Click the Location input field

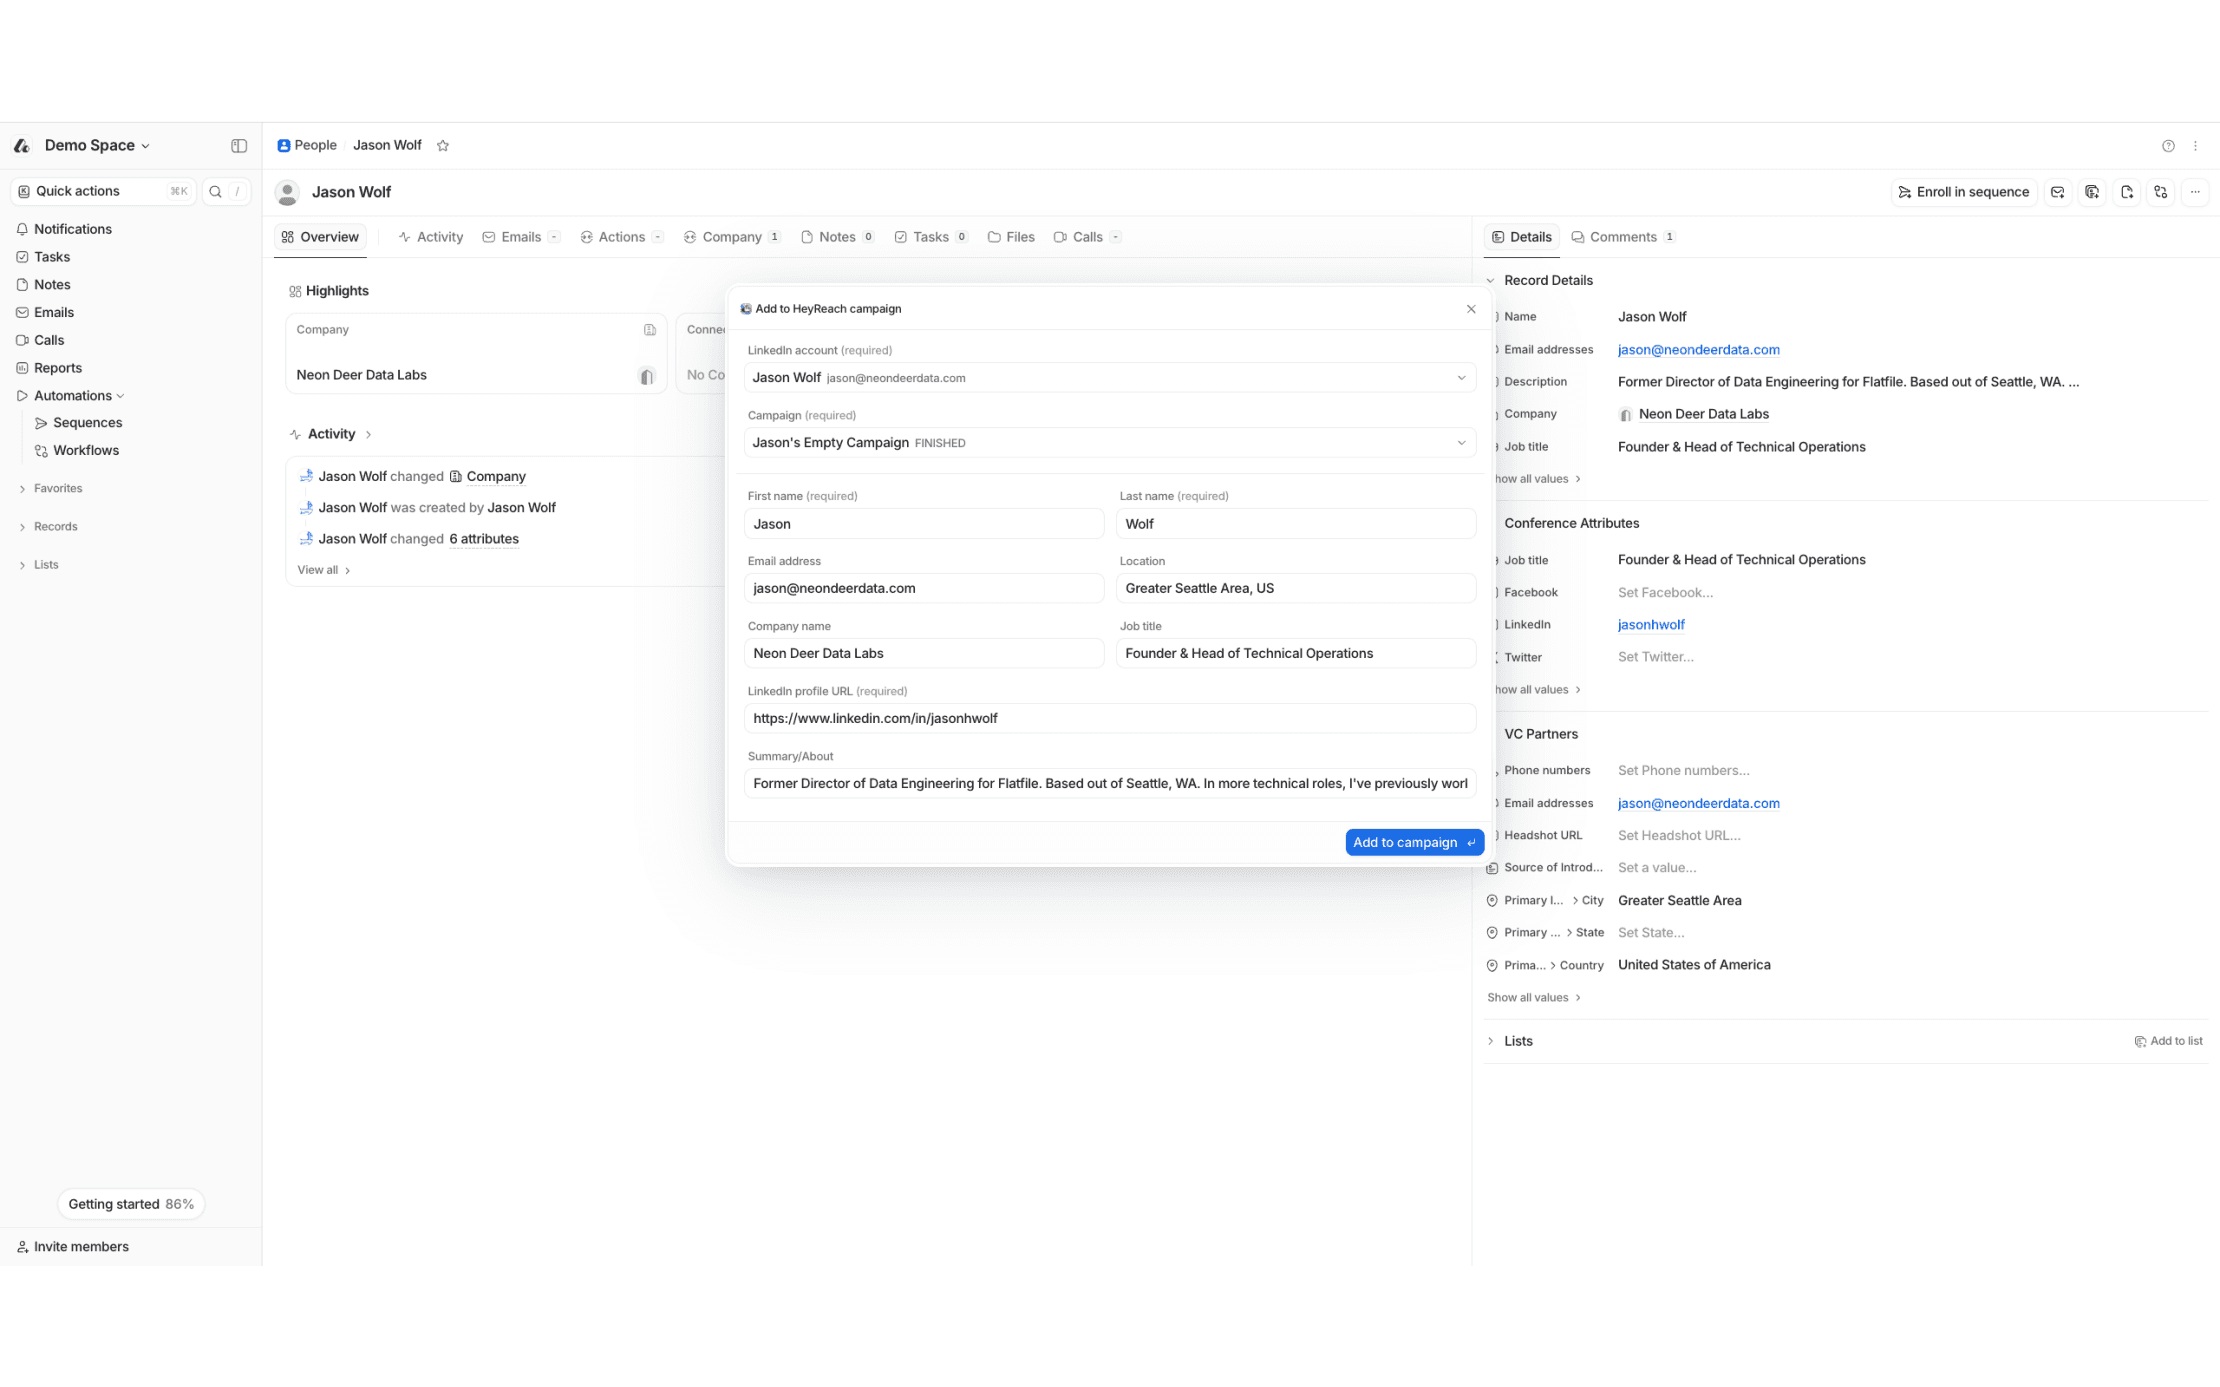tap(1295, 588)
